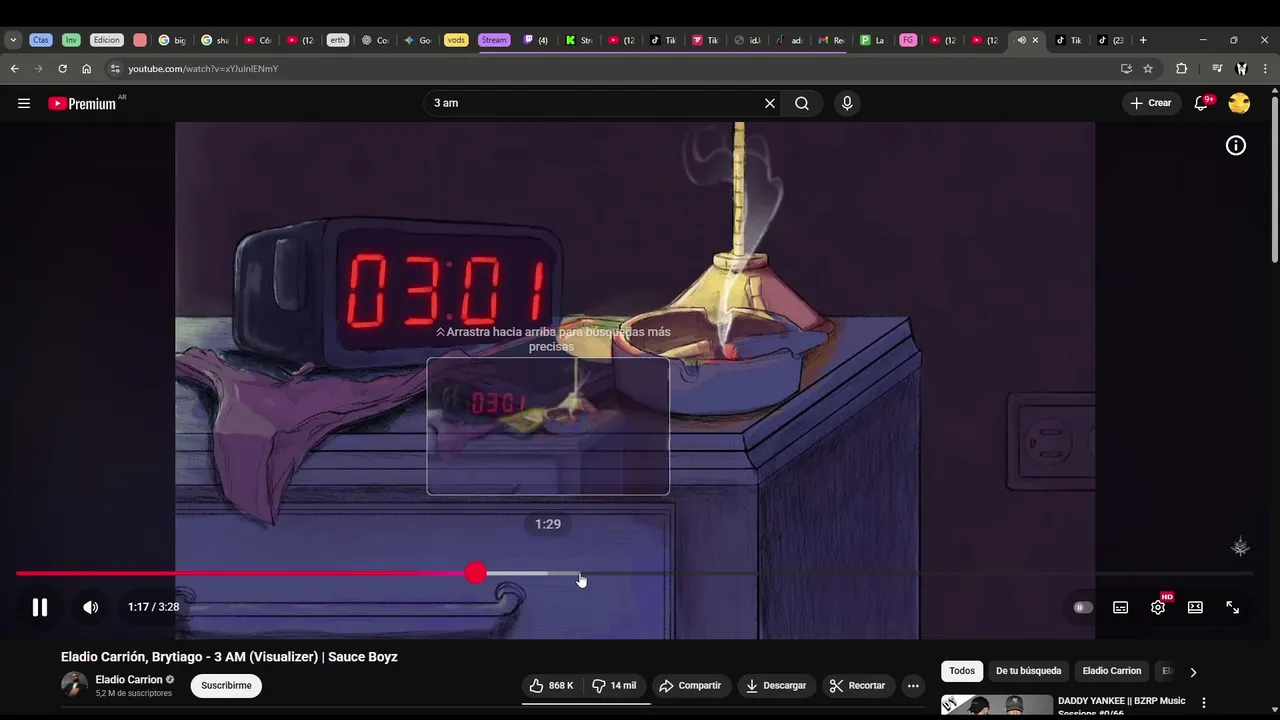This screenshot has height=720, width=1280.
Task: Open a new browser tab
Action: pos(1143,40)
